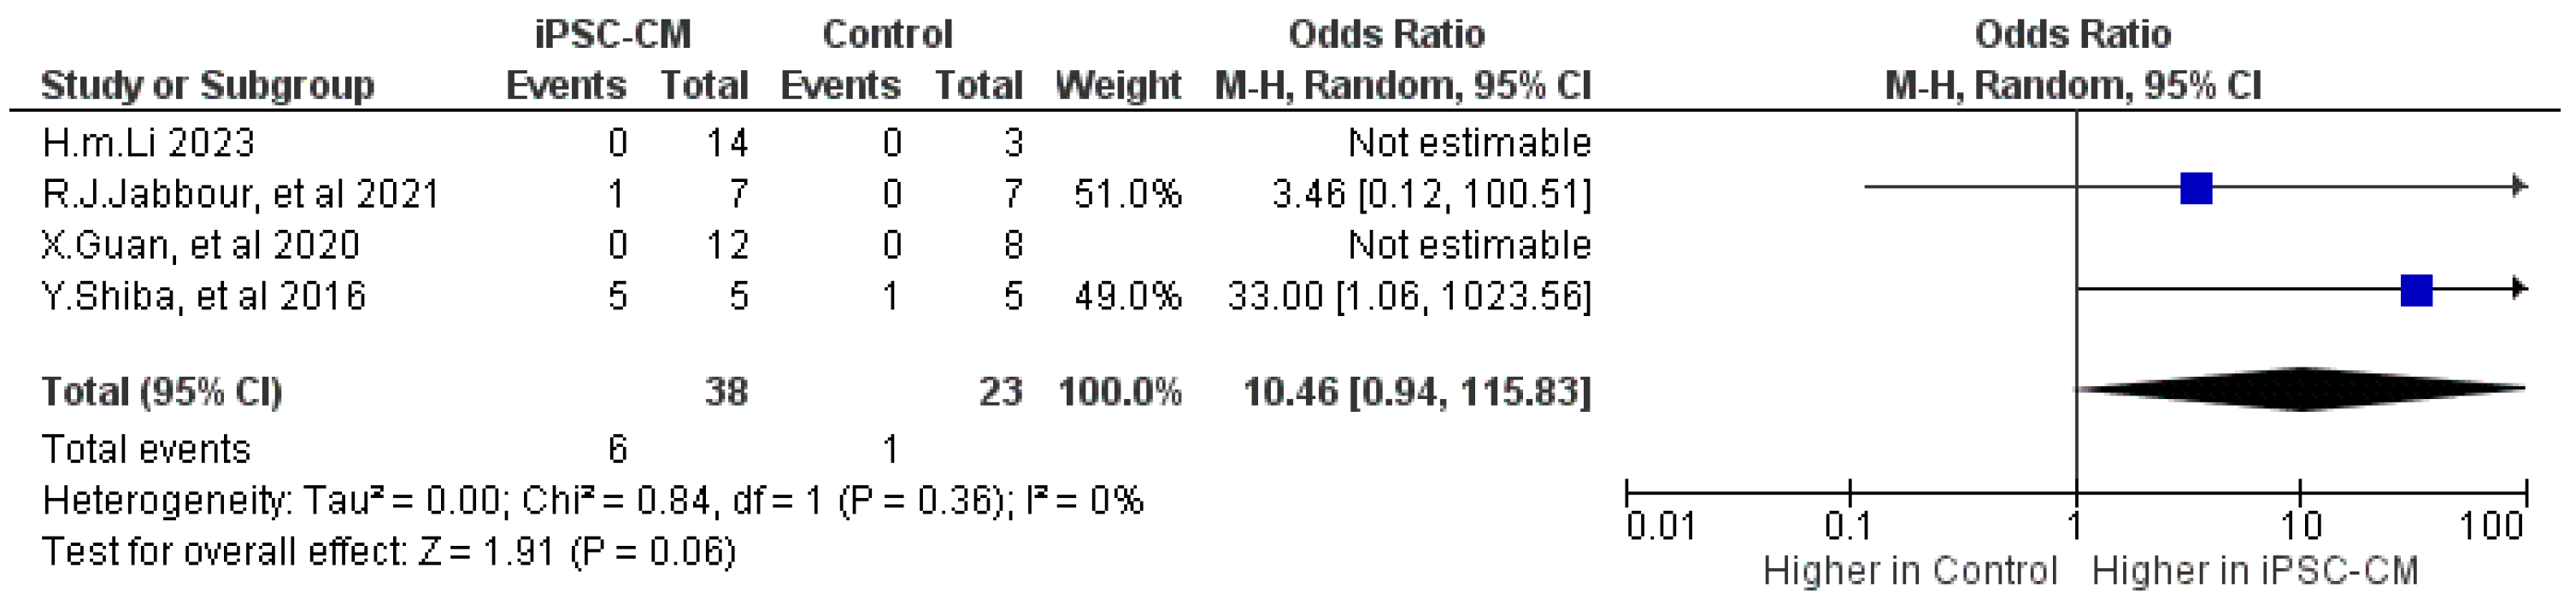Click the Total (95% CI) row label
The height and width of the screenshot is (604, 2576).
coord(161,392)
